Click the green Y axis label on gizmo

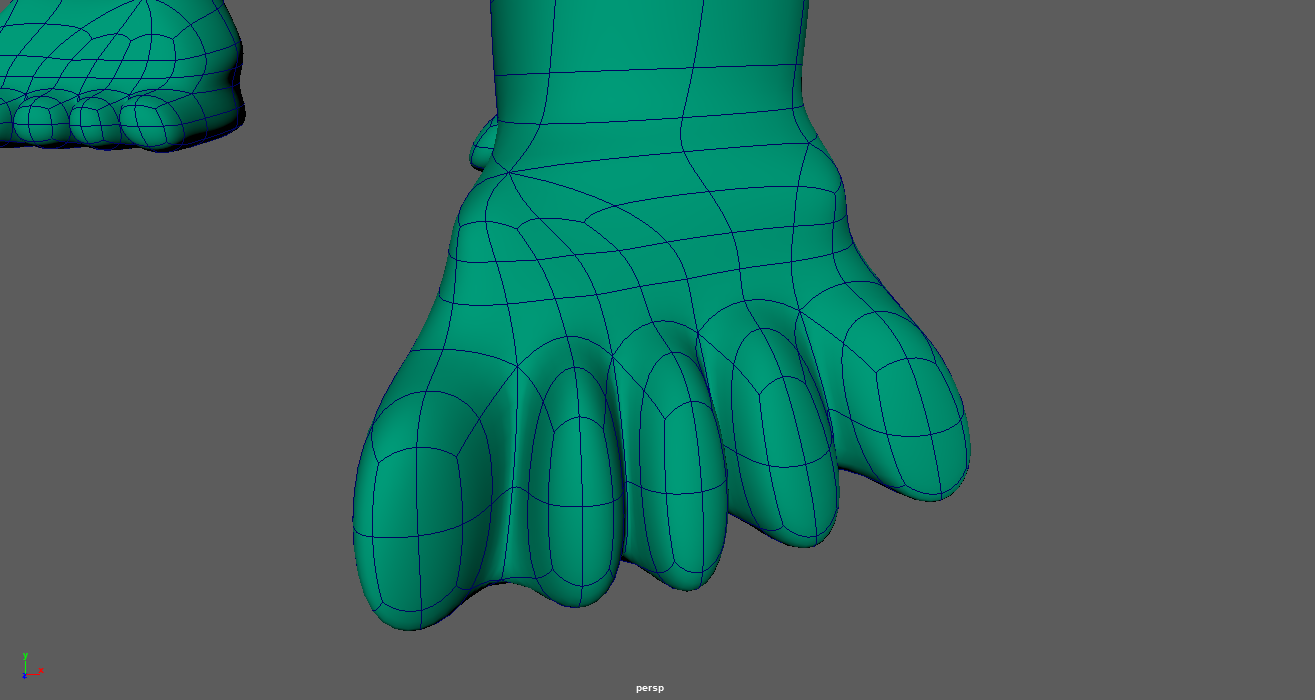(x=24, y=656)
